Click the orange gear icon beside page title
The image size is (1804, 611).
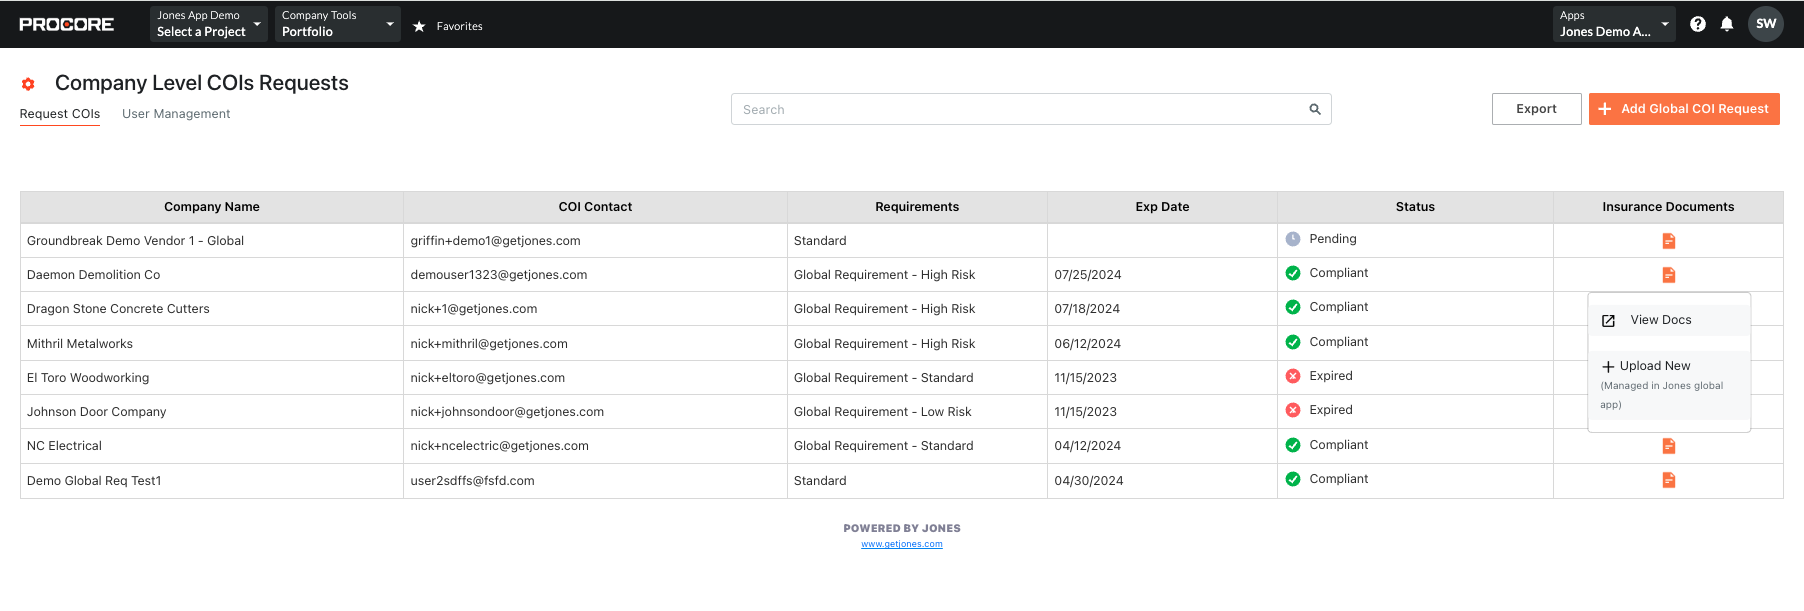pos(28,84)
